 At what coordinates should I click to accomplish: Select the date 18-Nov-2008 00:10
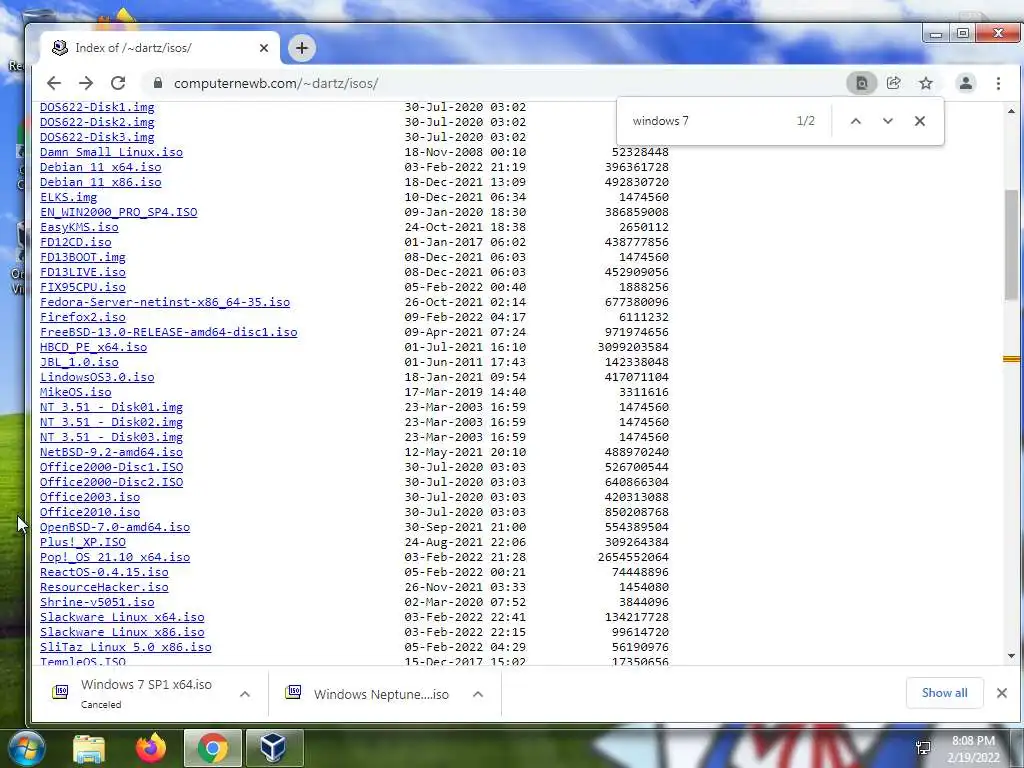(465, 152)
